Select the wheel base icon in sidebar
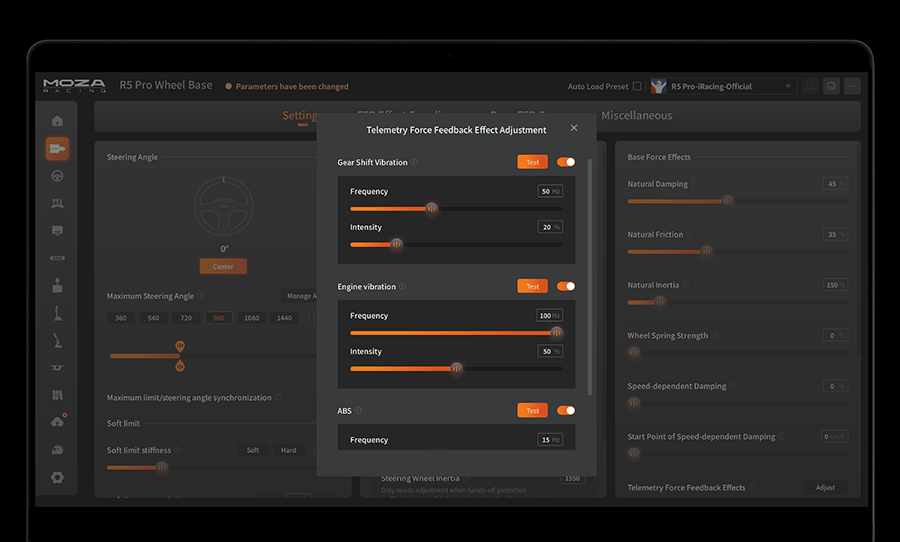The image size is (900, 542). click(x=57, y=149)
